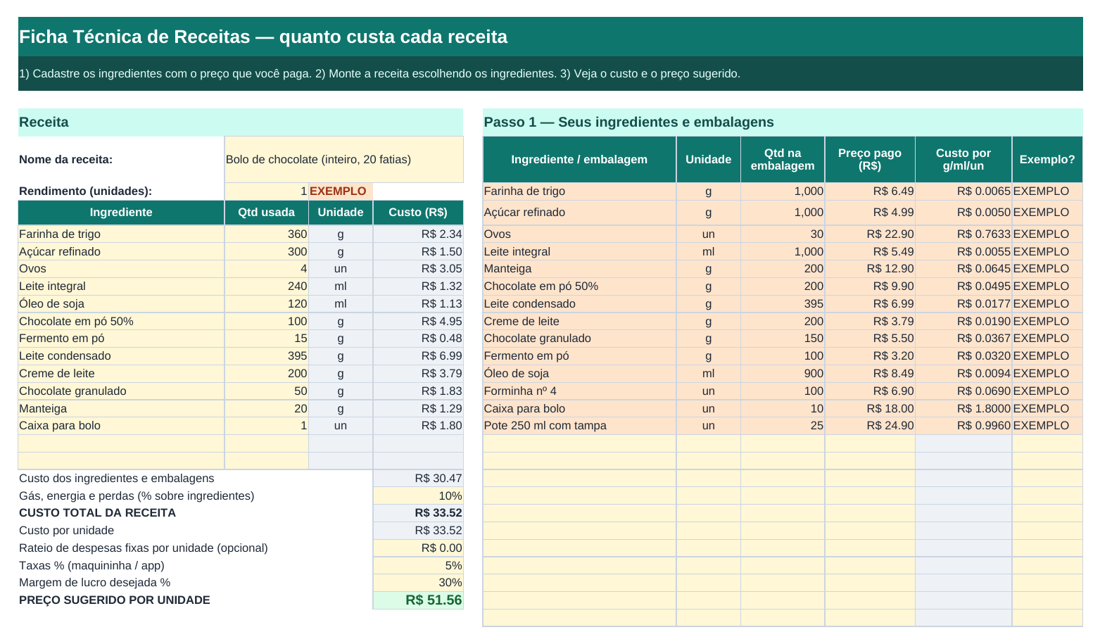1100x644 pixels.
Task: Select "Chocolate granulado" in the Passo 1 table
Action: [579, 338]
